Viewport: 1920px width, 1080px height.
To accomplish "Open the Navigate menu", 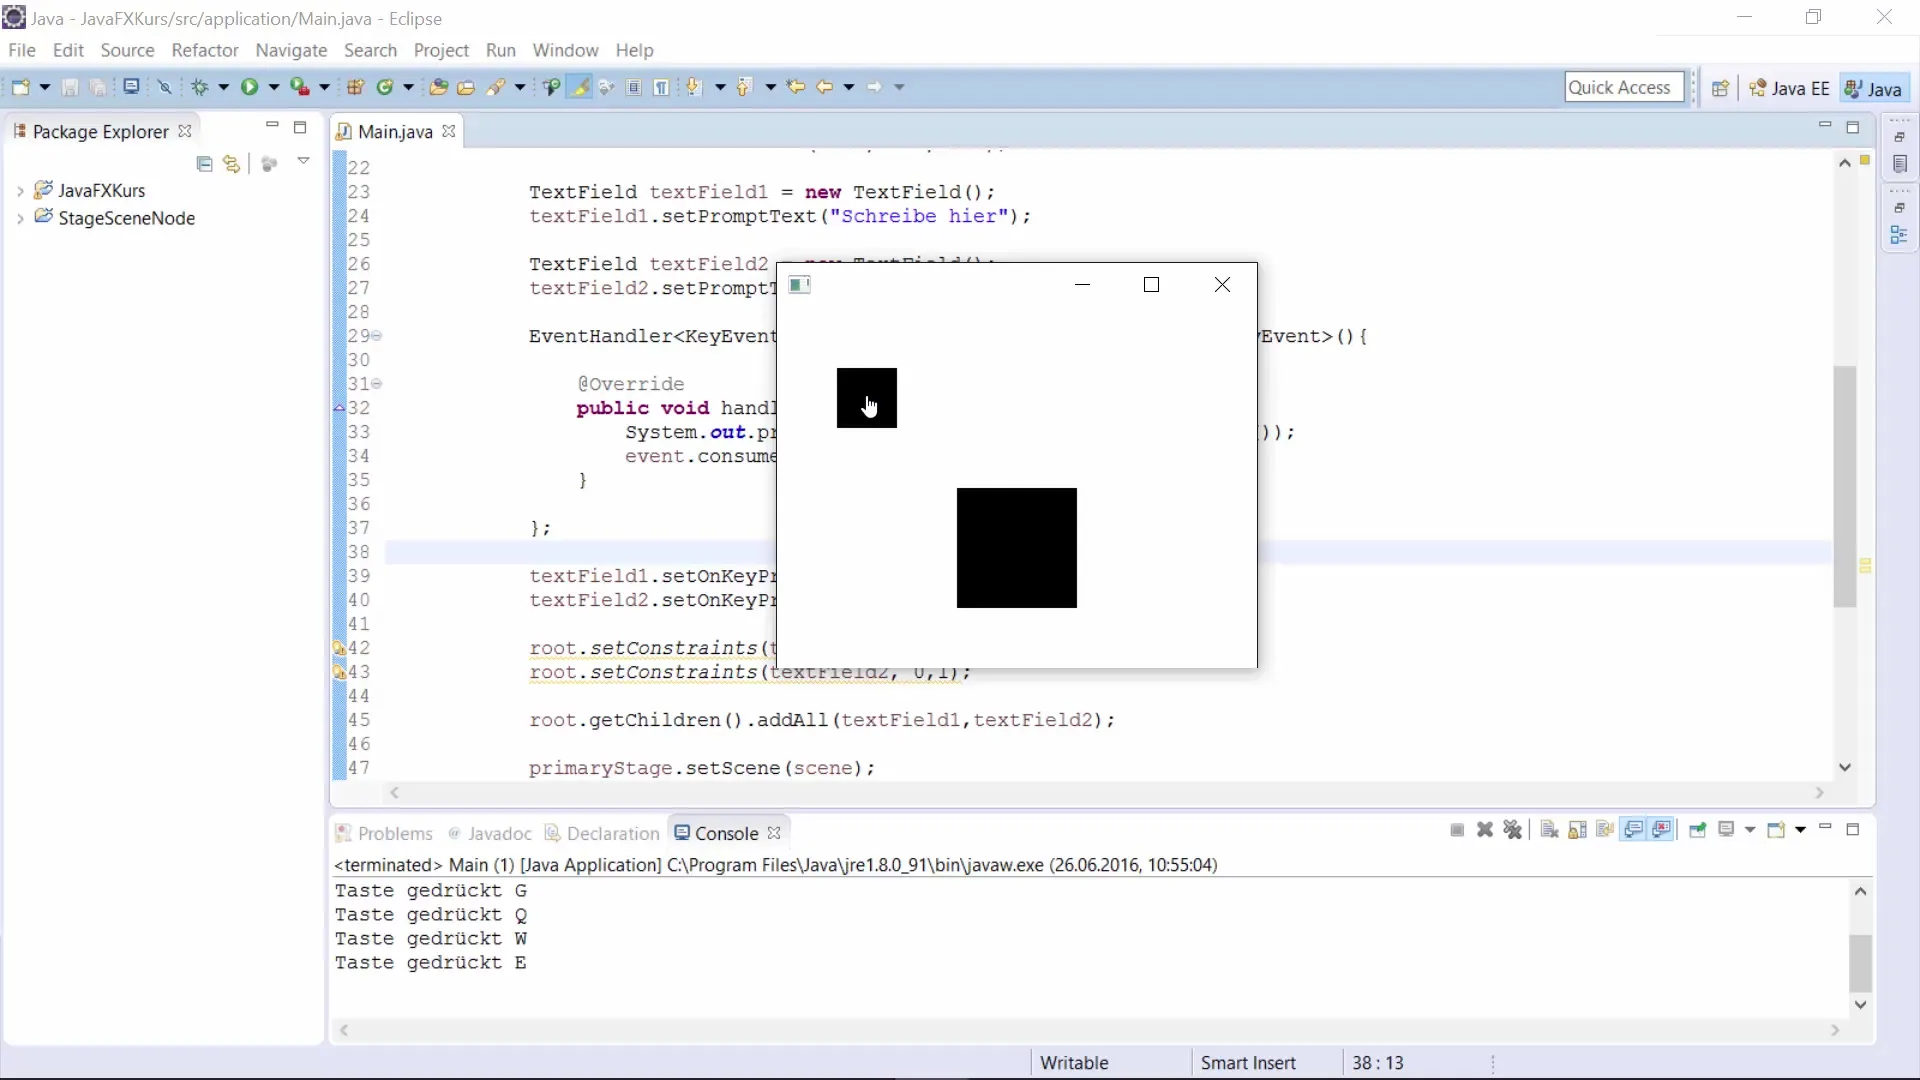I will (291, 50).
